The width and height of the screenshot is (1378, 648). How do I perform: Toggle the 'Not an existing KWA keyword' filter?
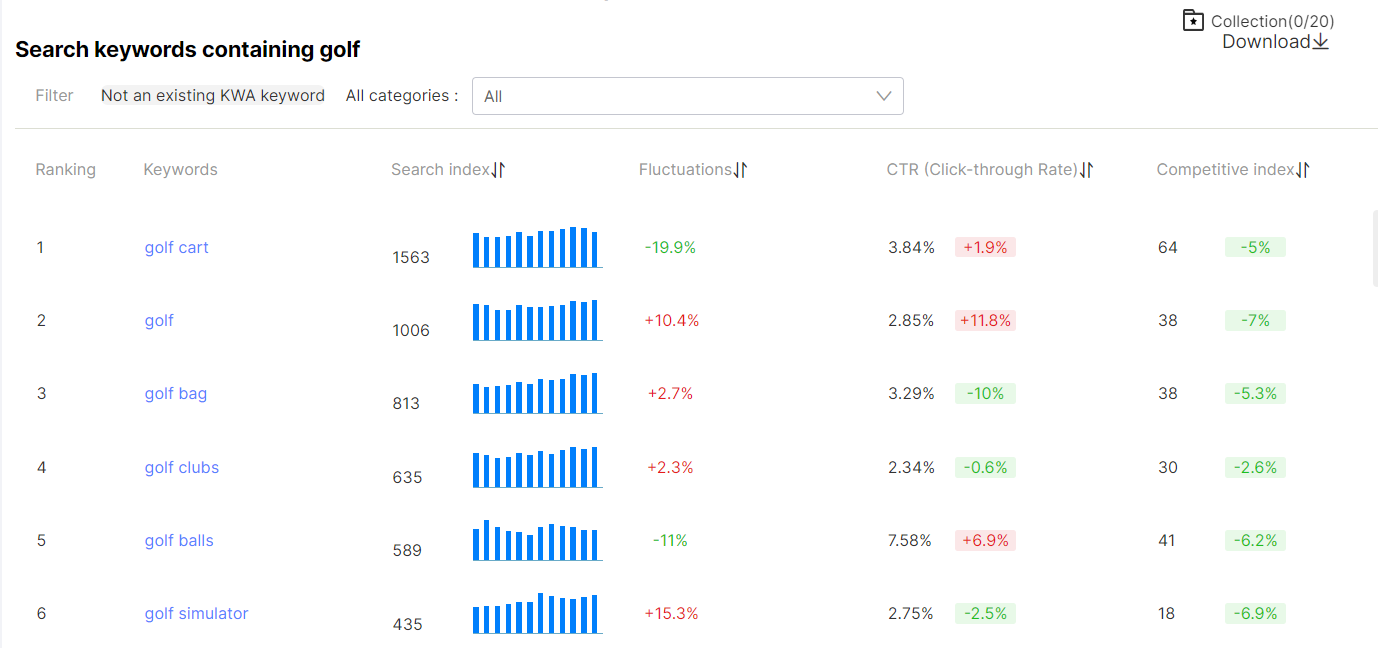pos(213,96)
